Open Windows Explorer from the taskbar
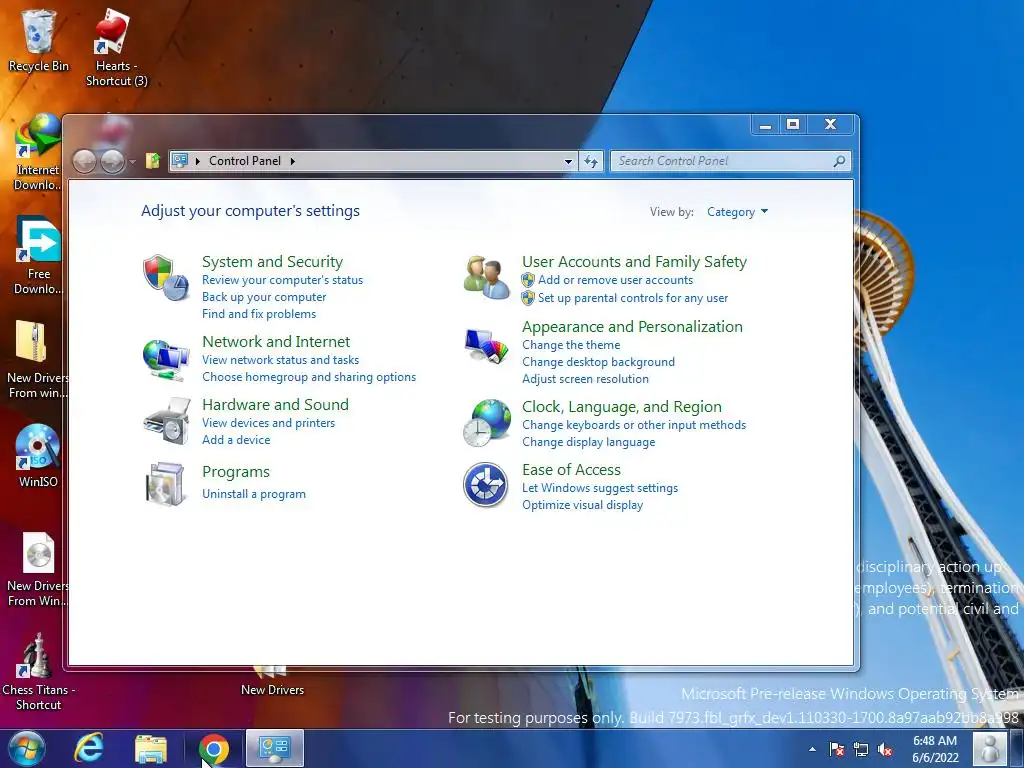The width and height of the screenshot is (1024, 768). point(151,748)
